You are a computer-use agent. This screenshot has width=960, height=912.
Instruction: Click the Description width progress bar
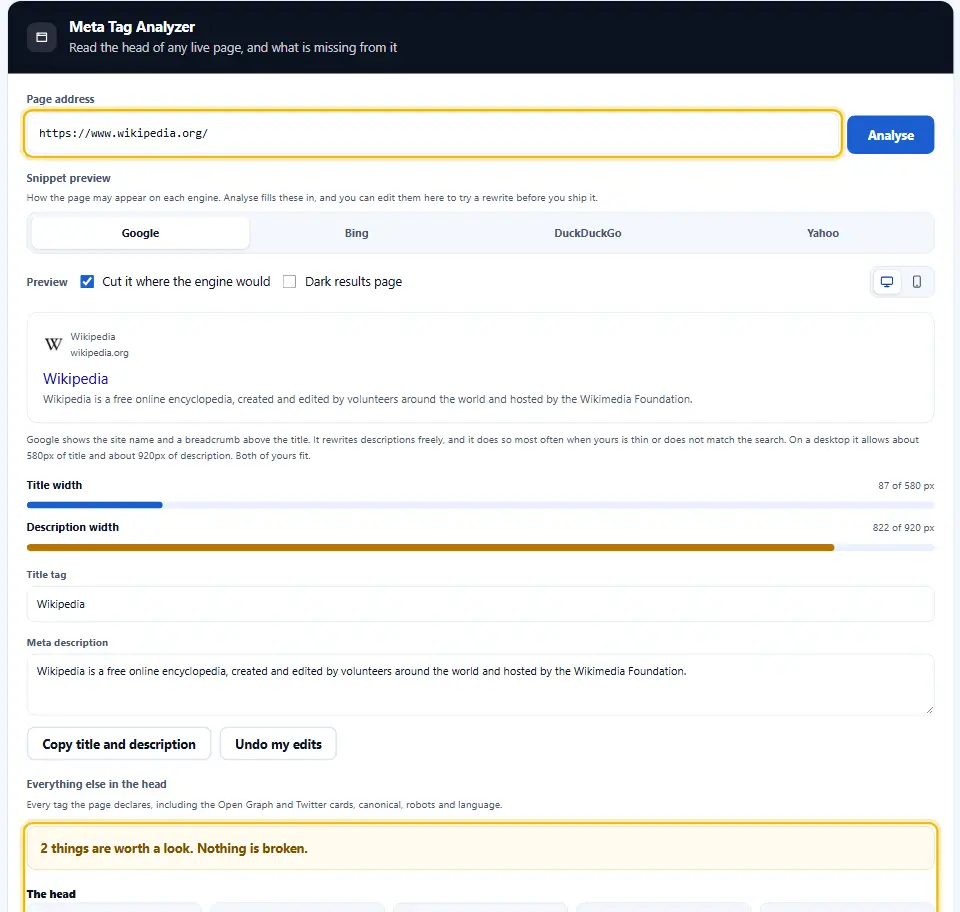(x=480, y=548)
